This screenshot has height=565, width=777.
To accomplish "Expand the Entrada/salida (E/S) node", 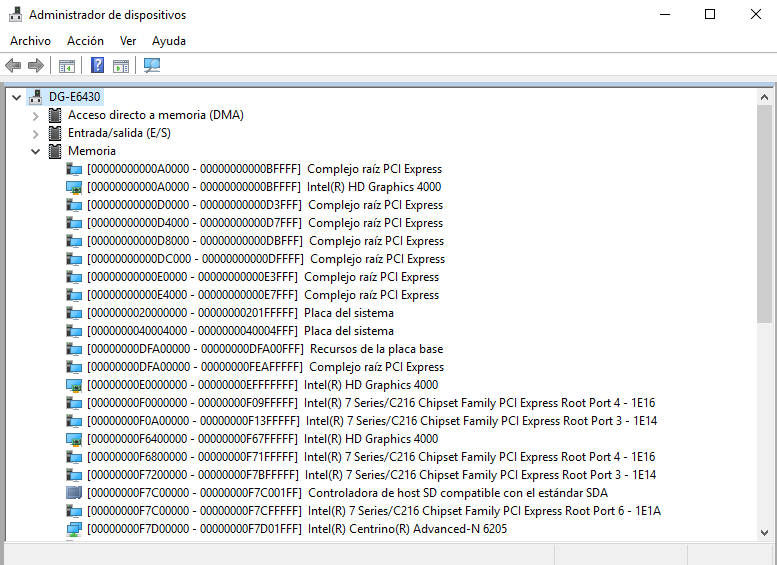I will 35,134.
